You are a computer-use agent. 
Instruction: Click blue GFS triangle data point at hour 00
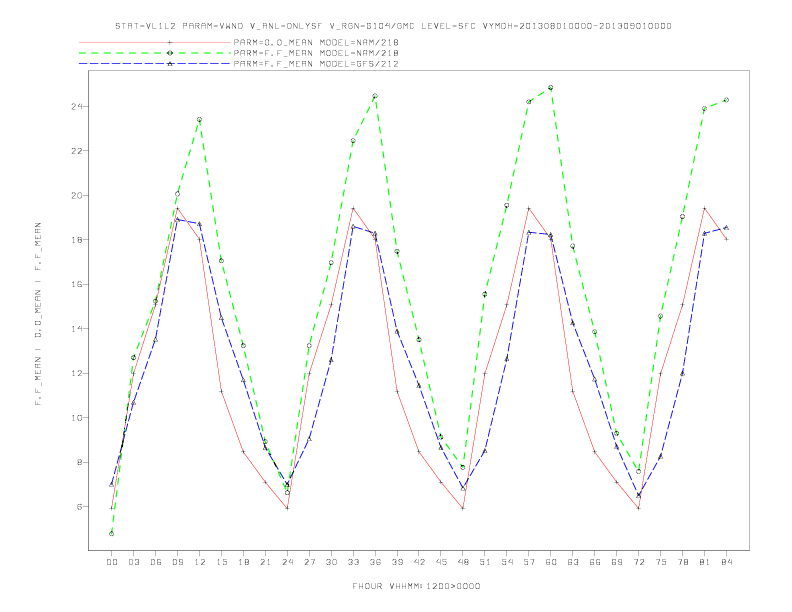[x=112, y=484]
